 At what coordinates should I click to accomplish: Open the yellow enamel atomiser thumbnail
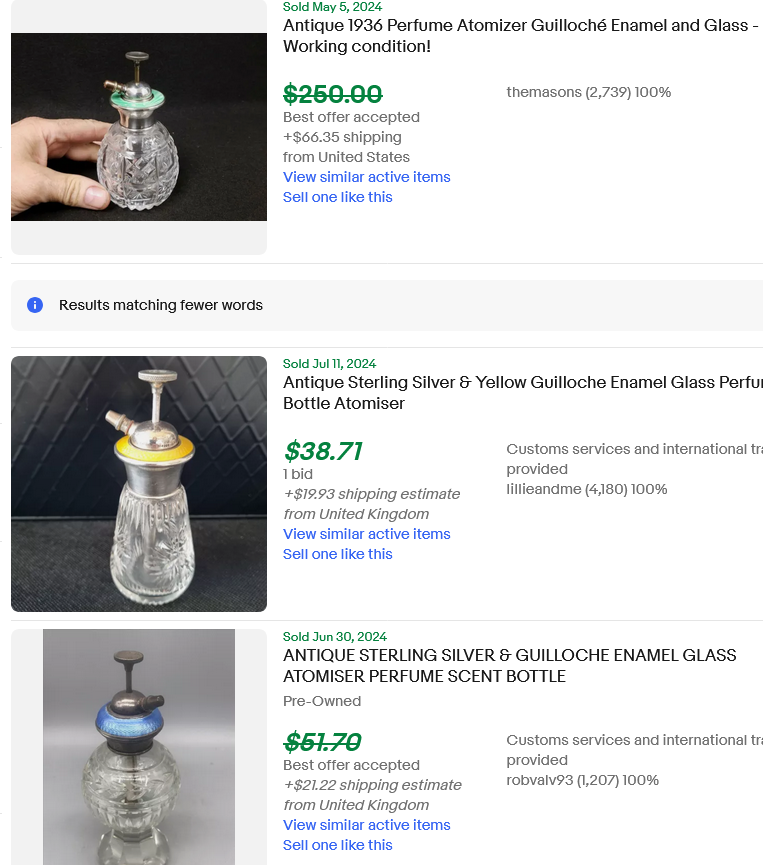139,484
